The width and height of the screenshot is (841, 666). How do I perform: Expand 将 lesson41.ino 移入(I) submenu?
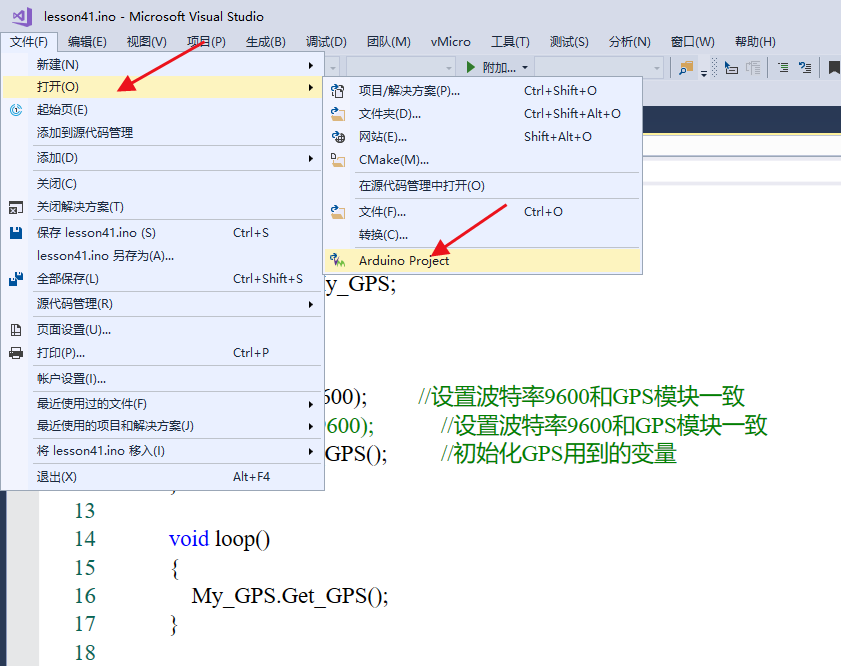[x=163, y=451]
